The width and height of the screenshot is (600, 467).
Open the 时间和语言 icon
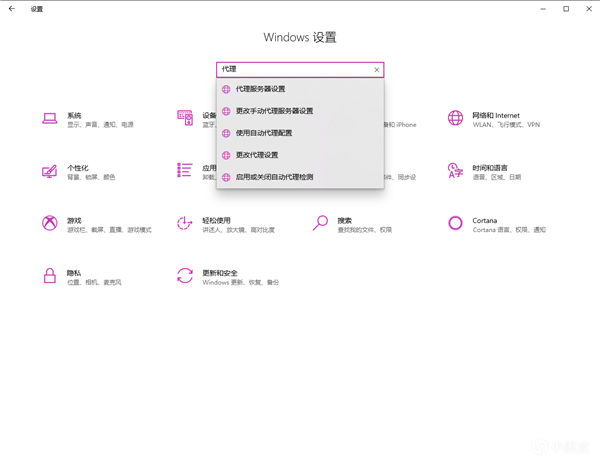coord(455,171)
